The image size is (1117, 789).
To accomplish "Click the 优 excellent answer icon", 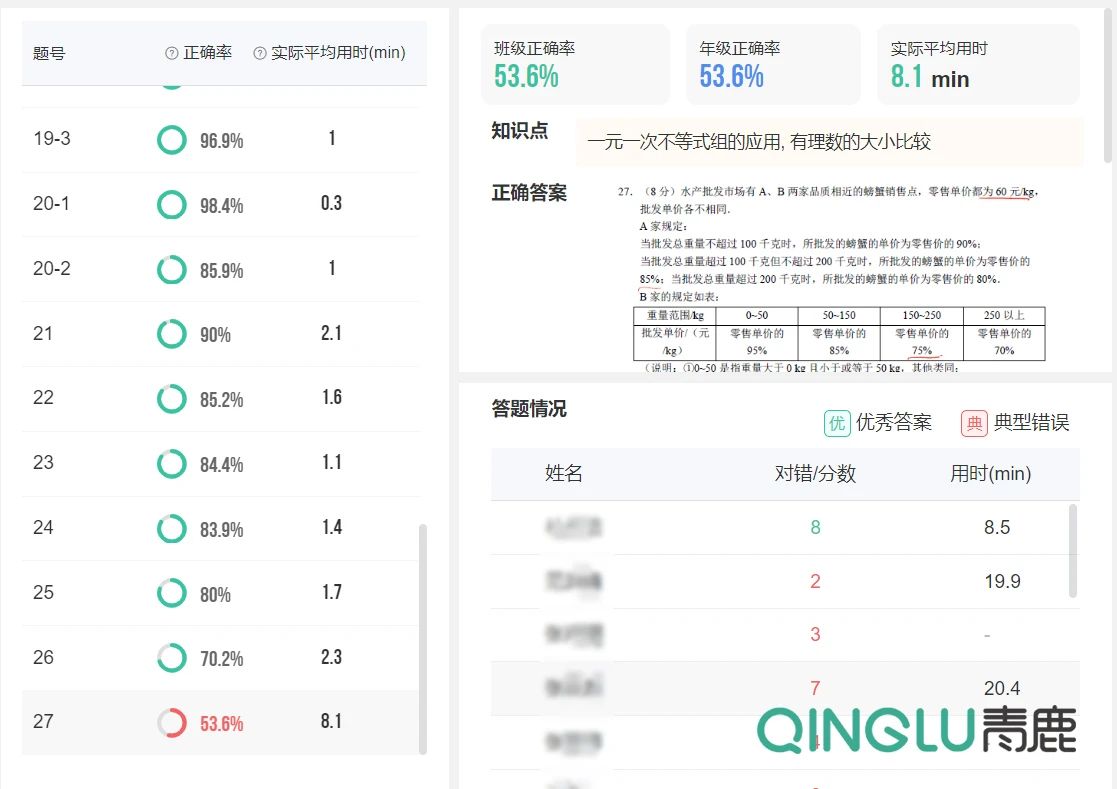I will (836, 423).
